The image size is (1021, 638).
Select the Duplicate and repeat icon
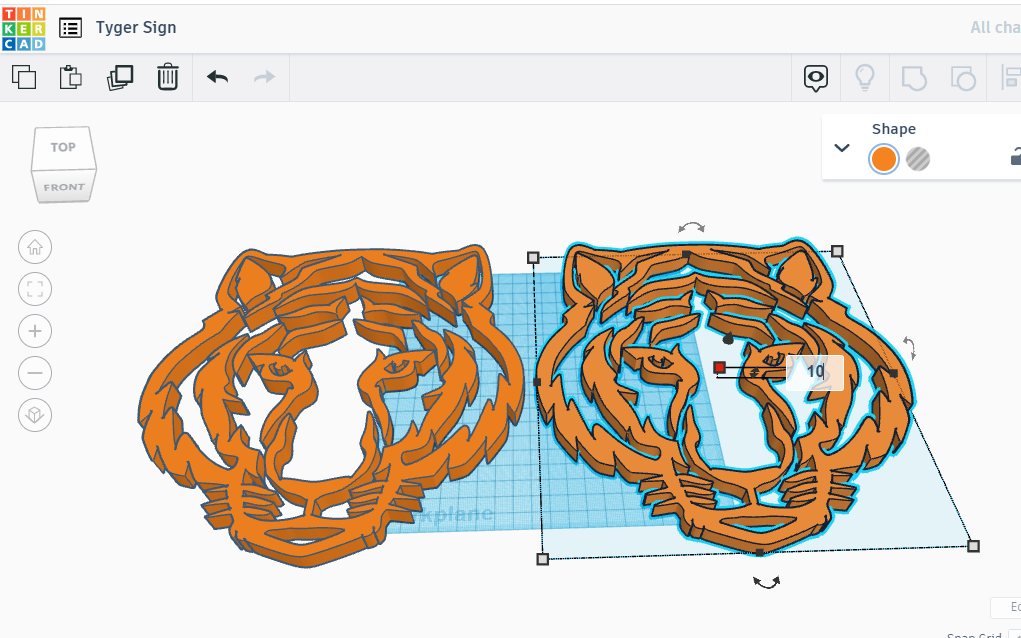[120, 77]
